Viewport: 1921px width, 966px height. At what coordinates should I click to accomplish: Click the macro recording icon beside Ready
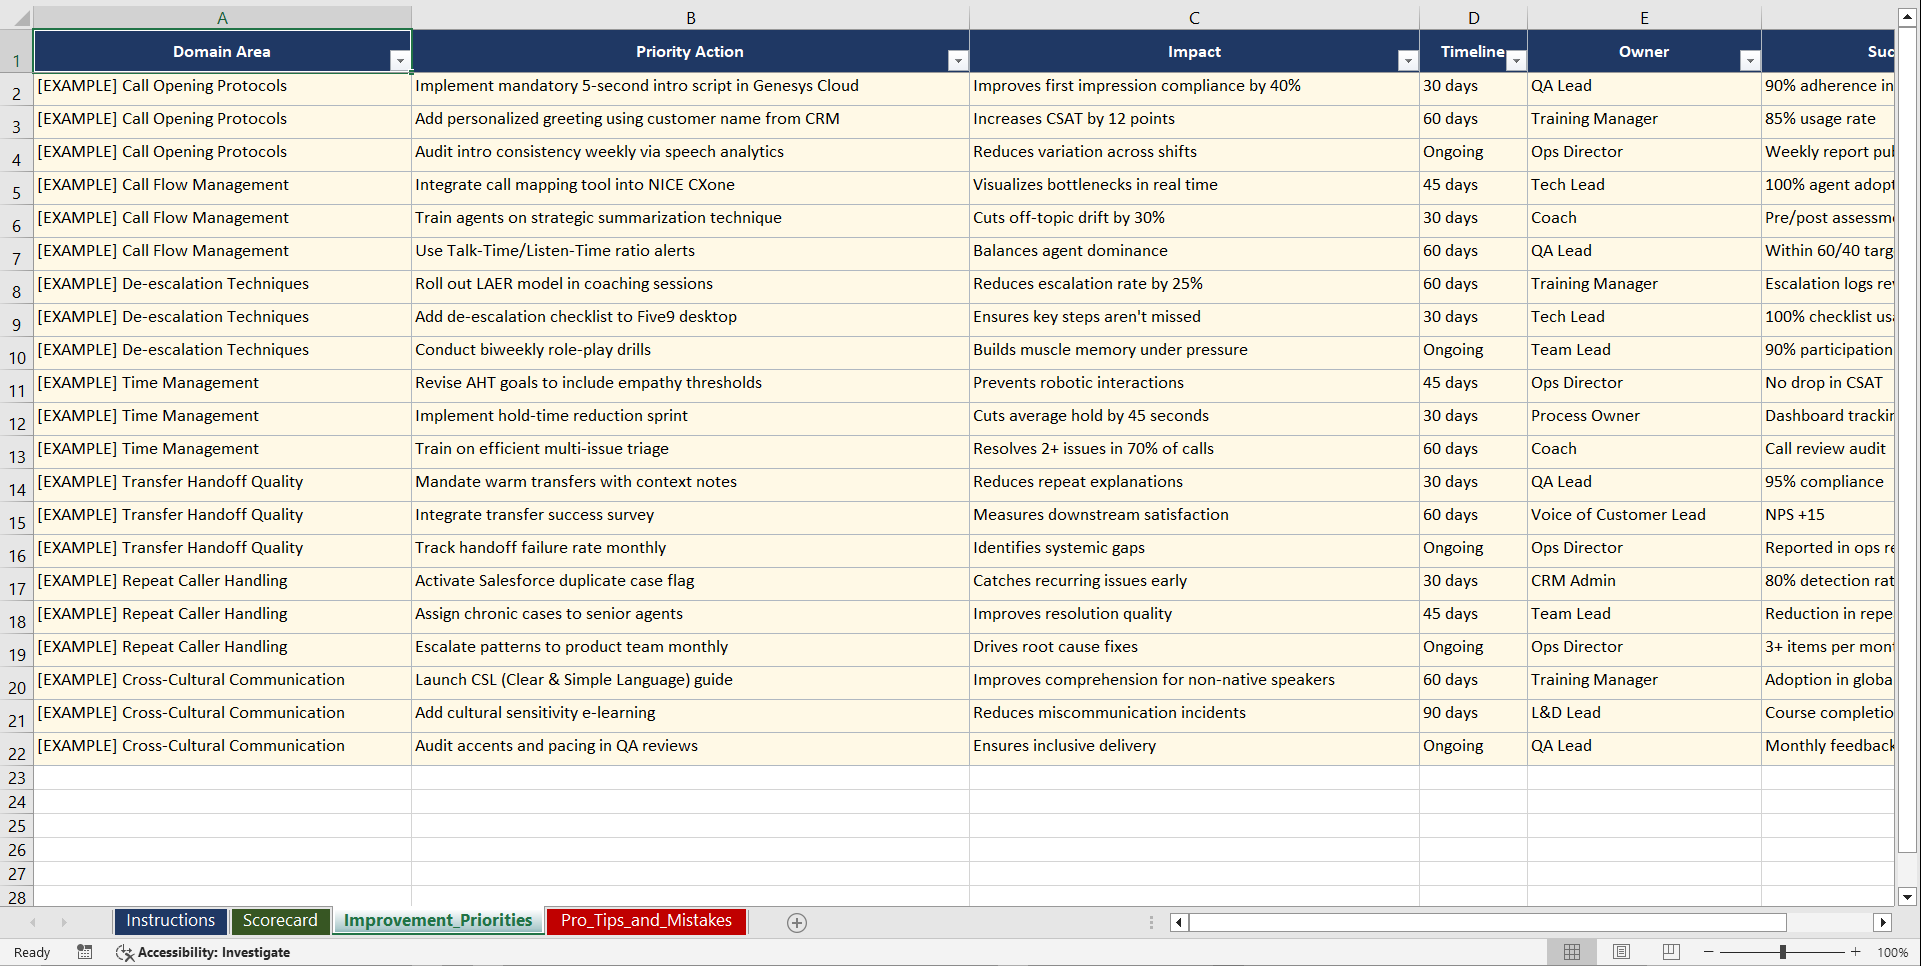(x=85, y=952)
